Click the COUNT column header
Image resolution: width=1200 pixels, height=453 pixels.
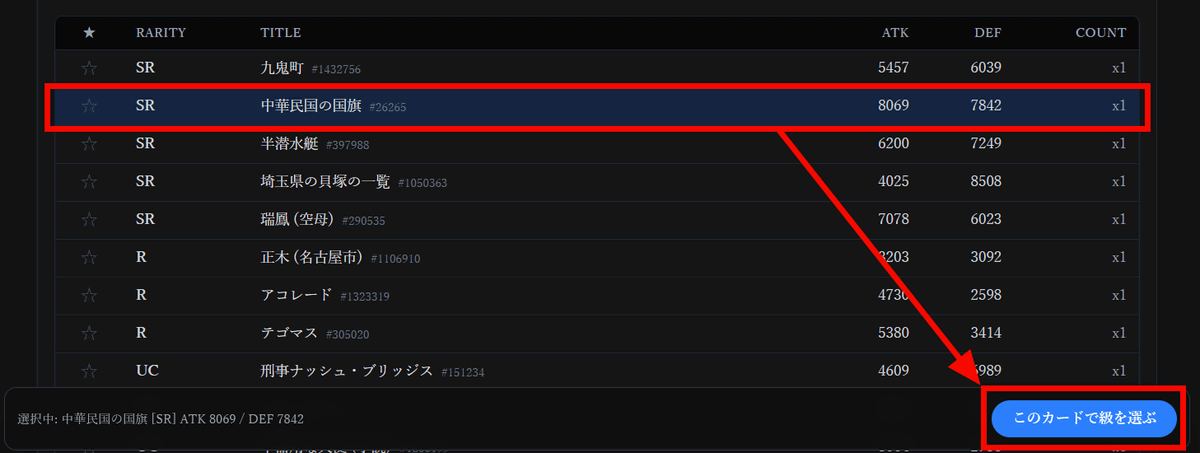(x=1101, y=33)
